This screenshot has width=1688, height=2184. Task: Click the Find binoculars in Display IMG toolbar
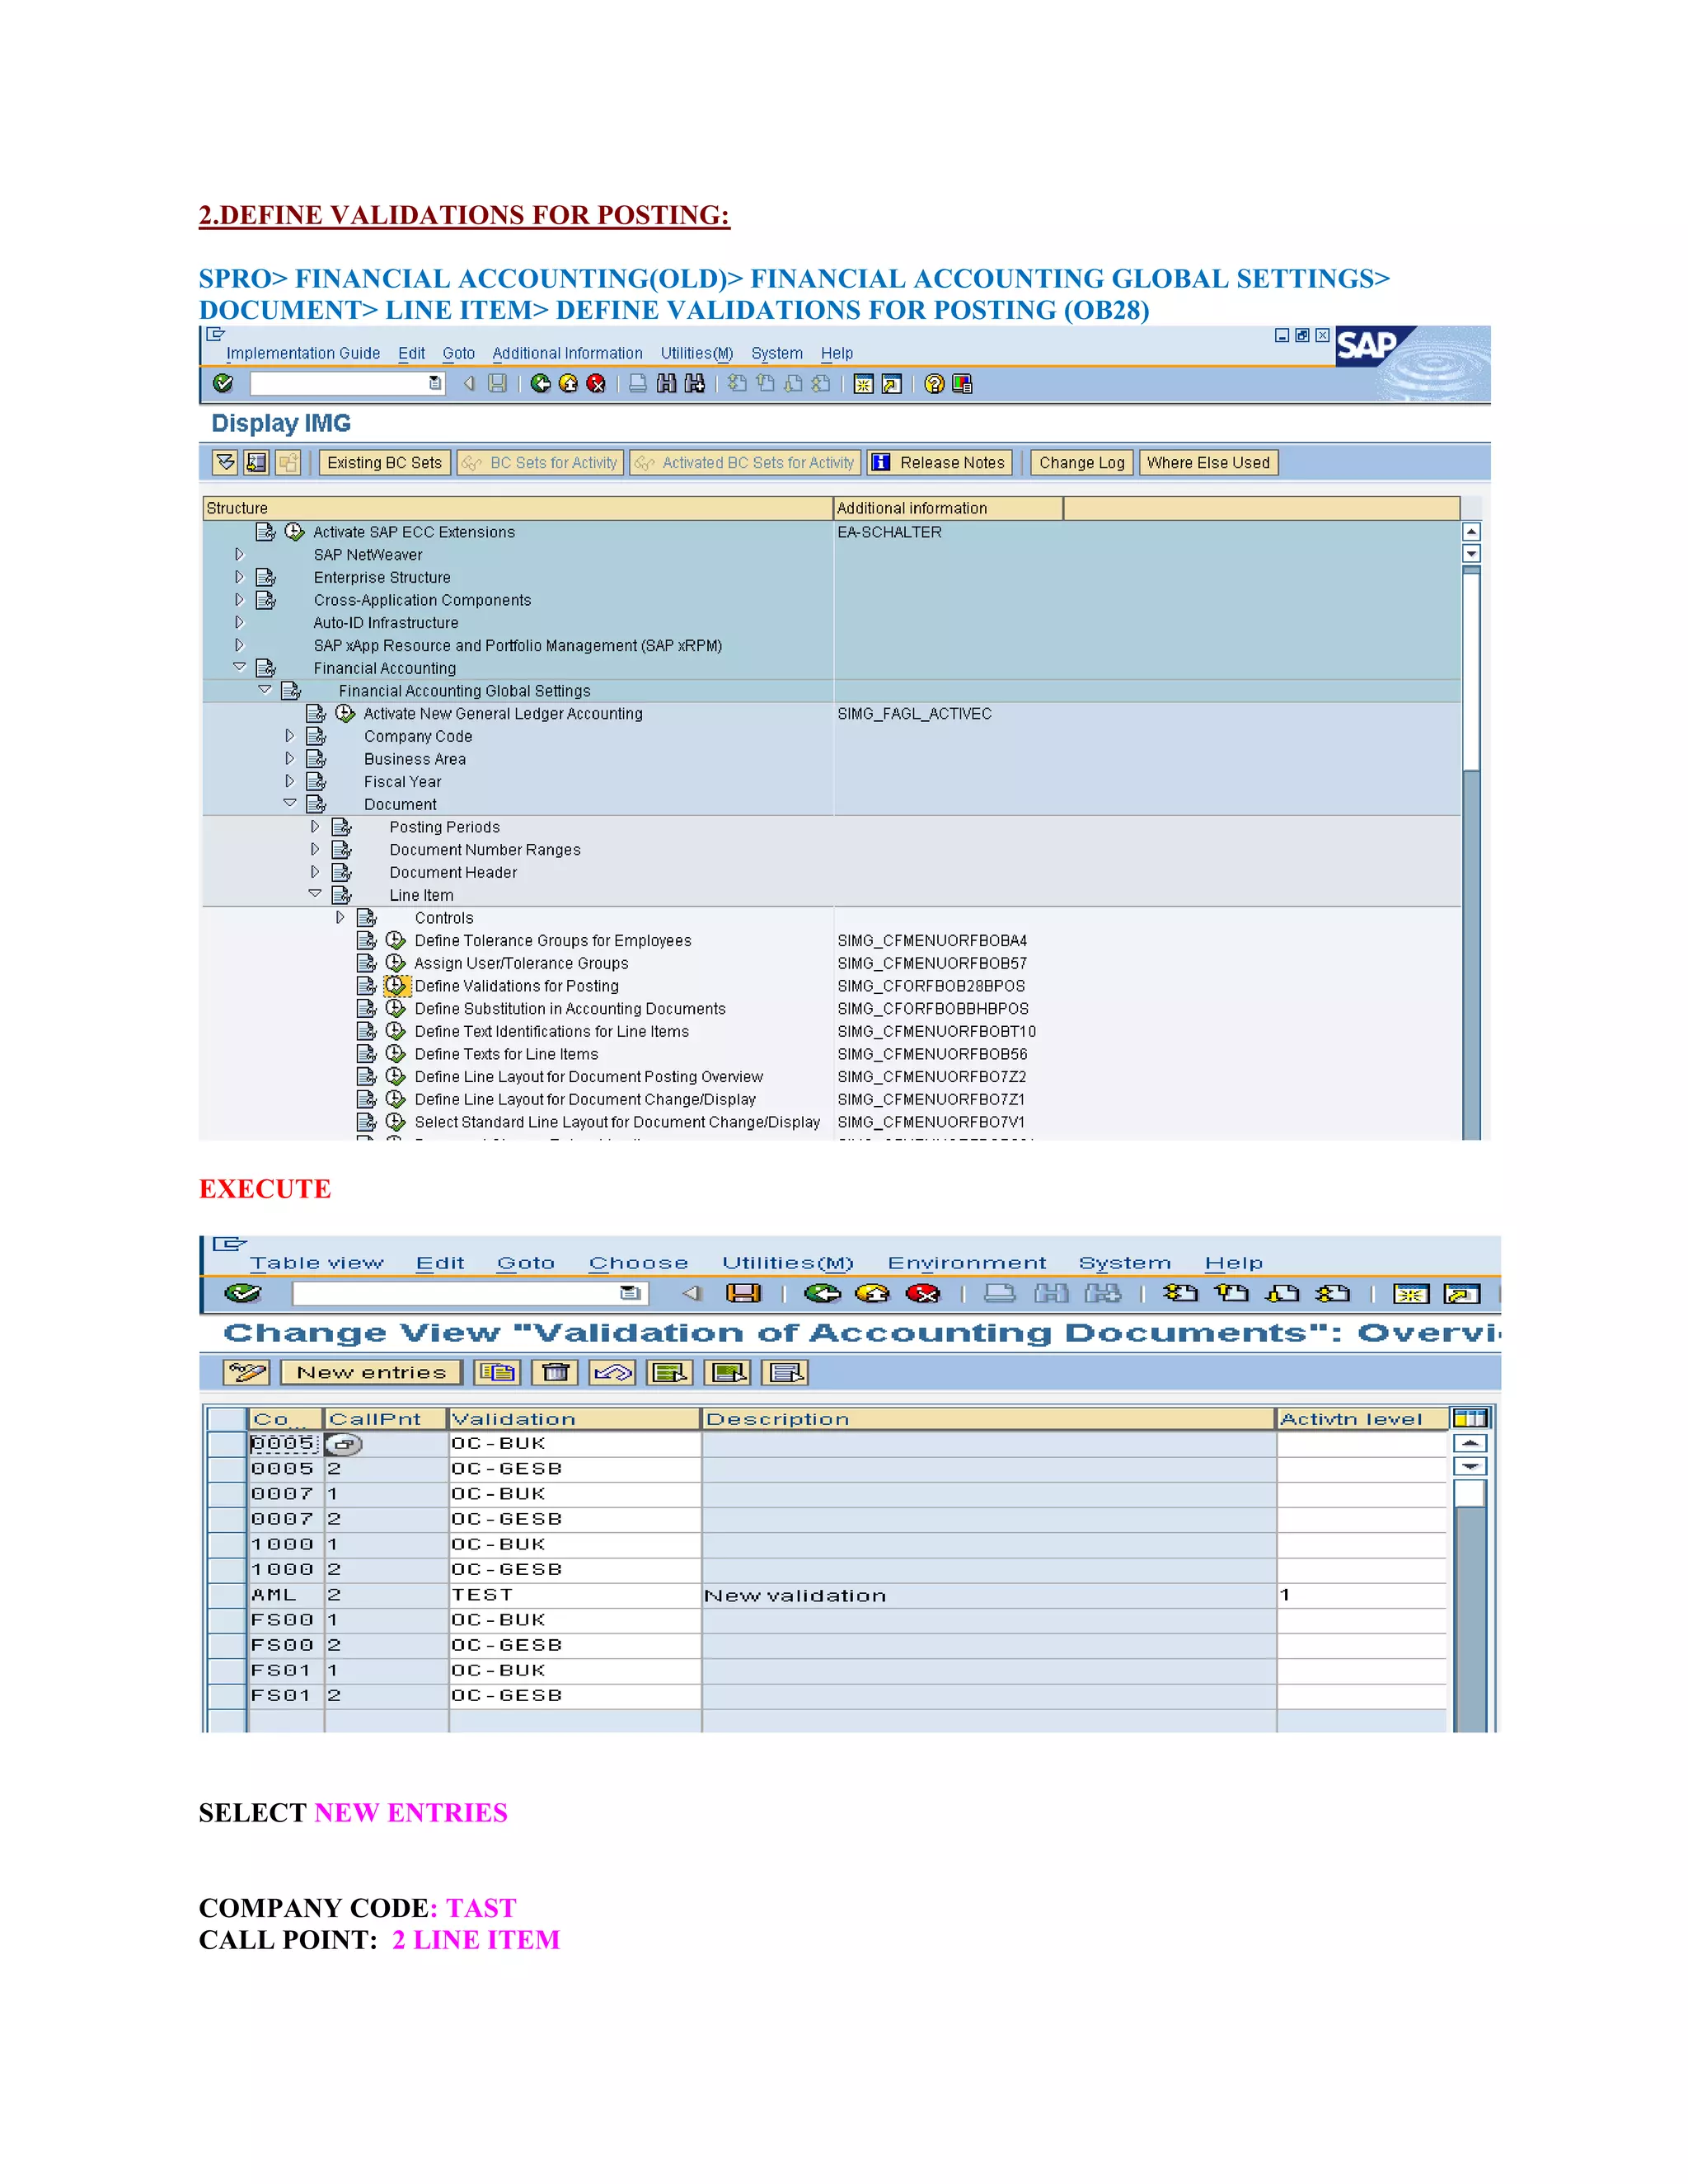coord(666,383)
